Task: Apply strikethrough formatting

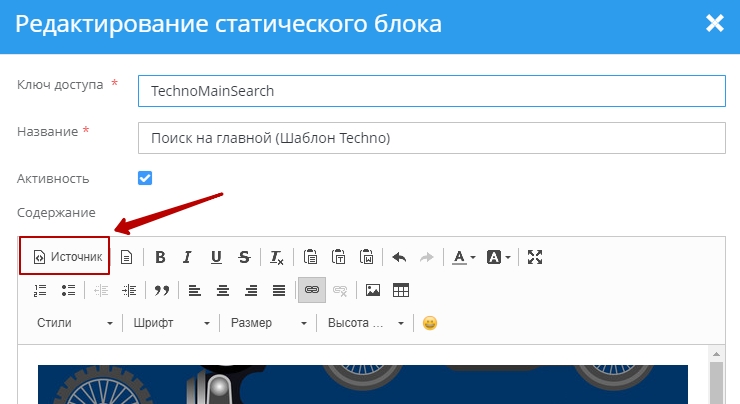Action: point(244,257)
